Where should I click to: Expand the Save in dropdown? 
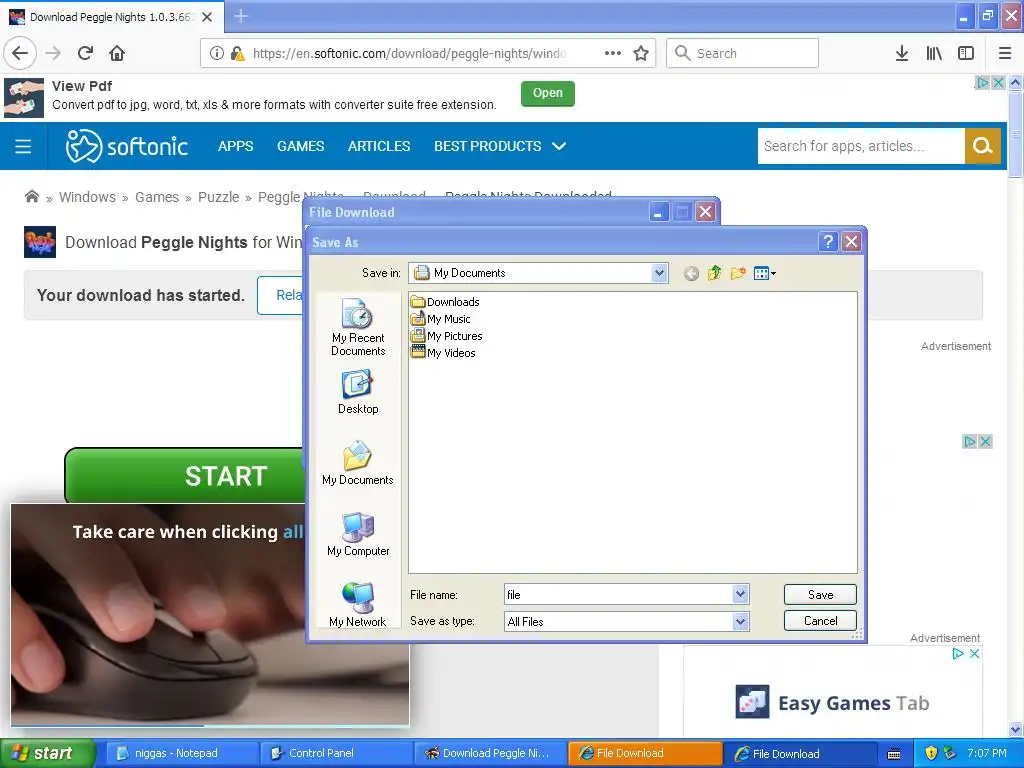[x=660, y=273]
